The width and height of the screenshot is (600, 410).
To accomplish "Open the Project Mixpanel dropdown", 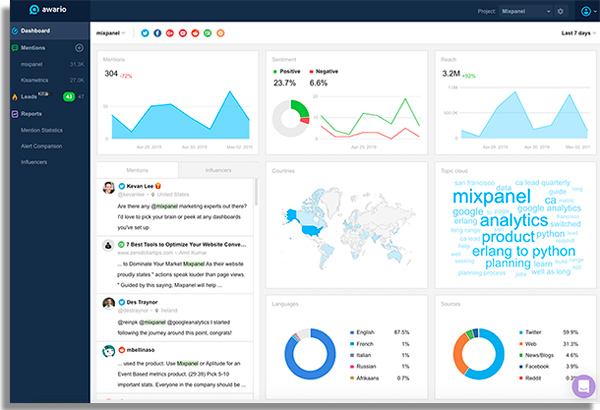I will click(526, 11).
